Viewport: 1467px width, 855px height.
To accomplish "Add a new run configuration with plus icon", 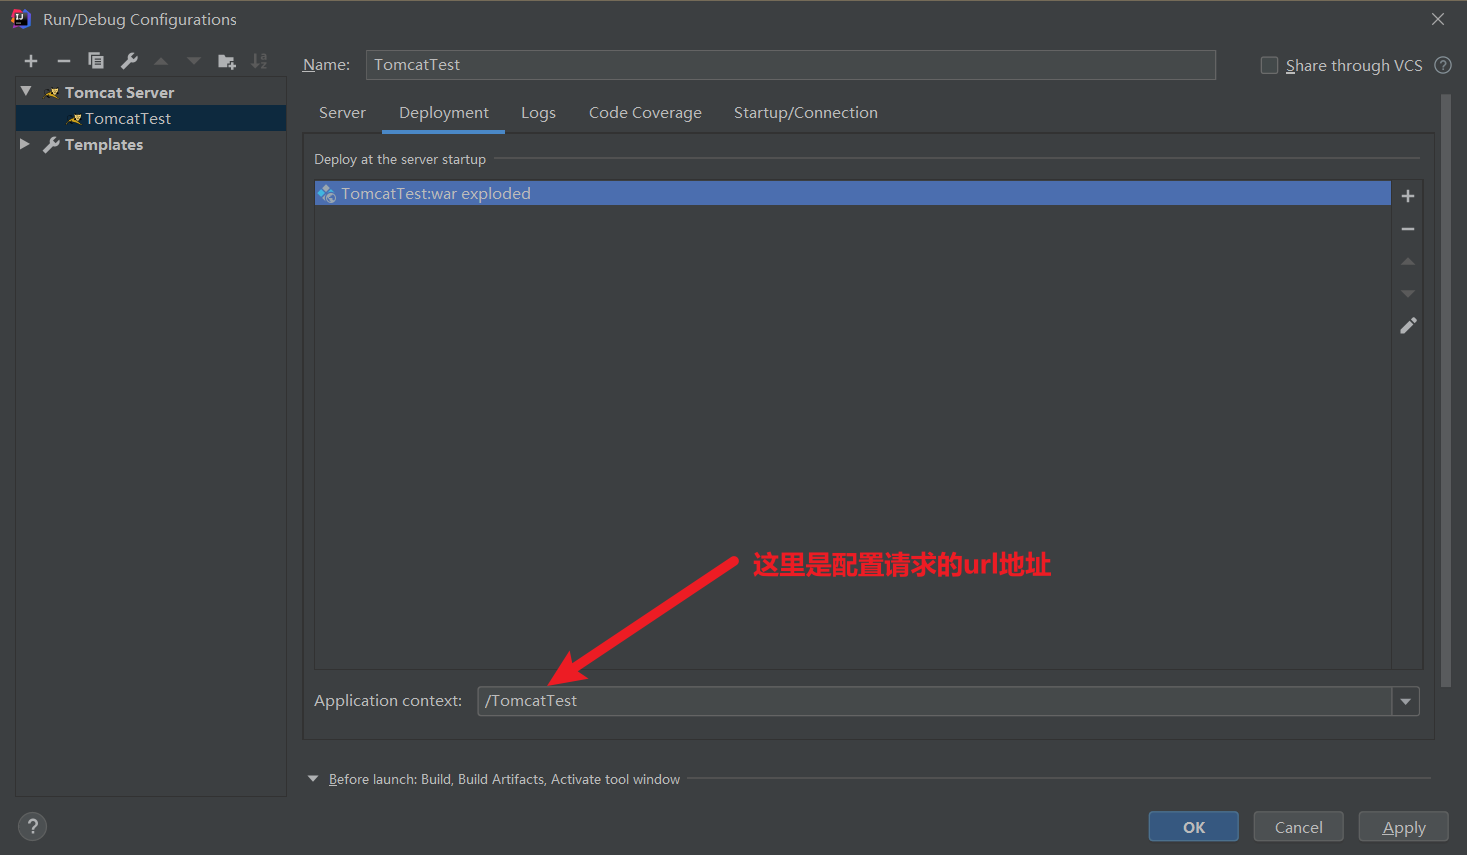I will (31, 61).
